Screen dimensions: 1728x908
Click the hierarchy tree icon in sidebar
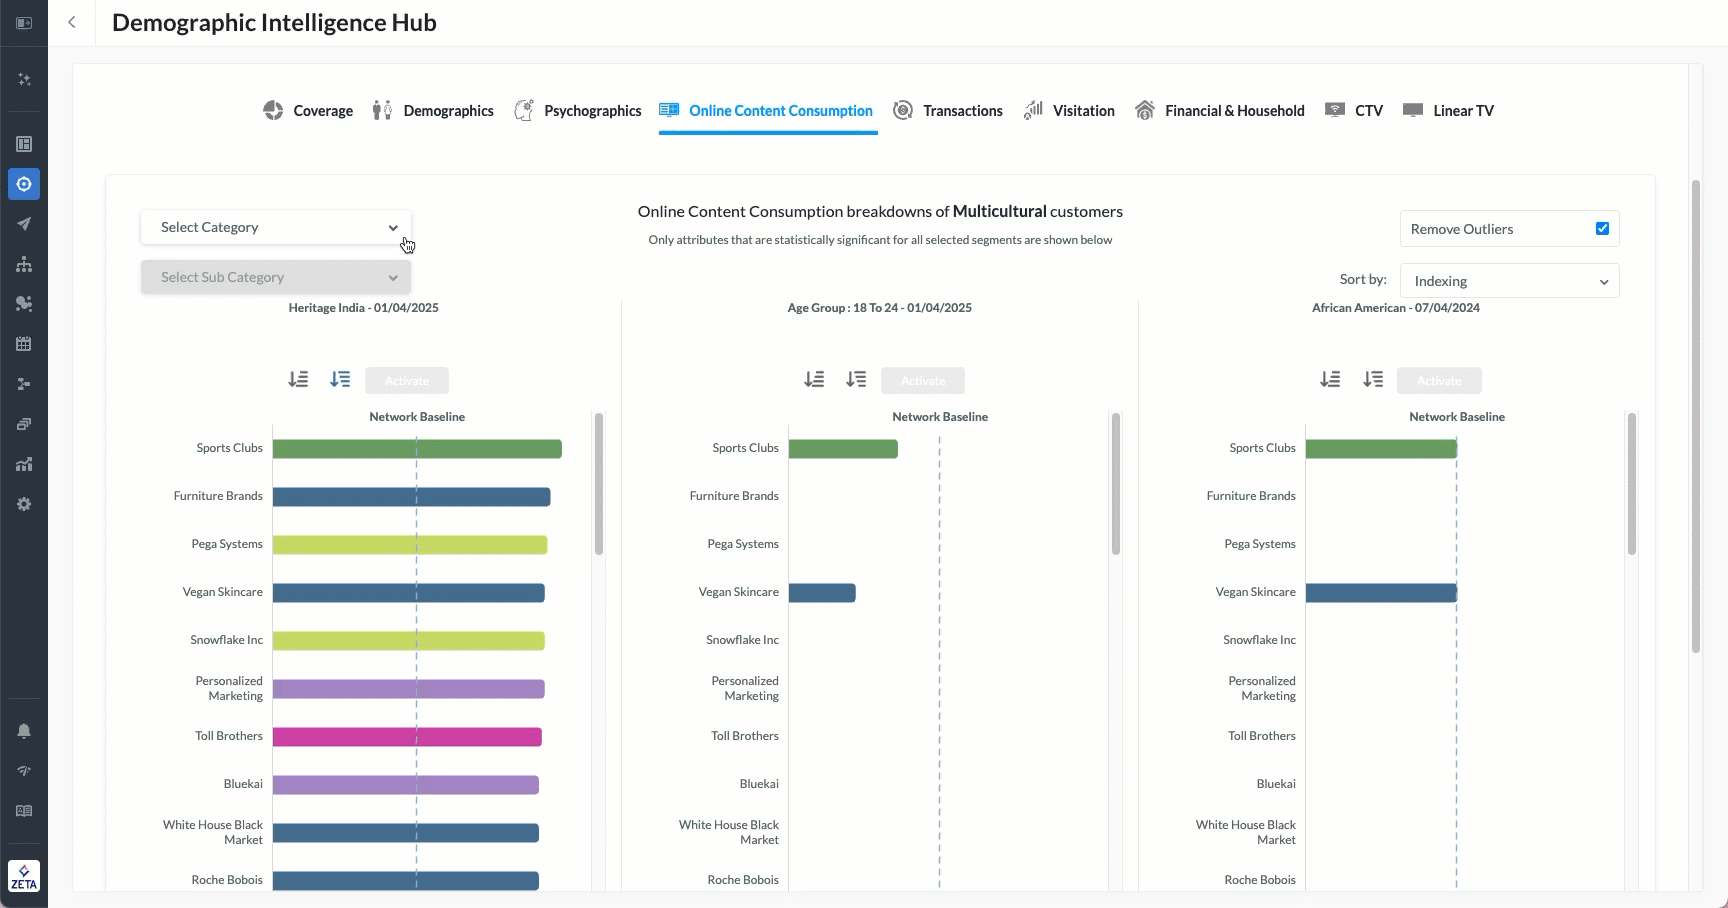24,264
